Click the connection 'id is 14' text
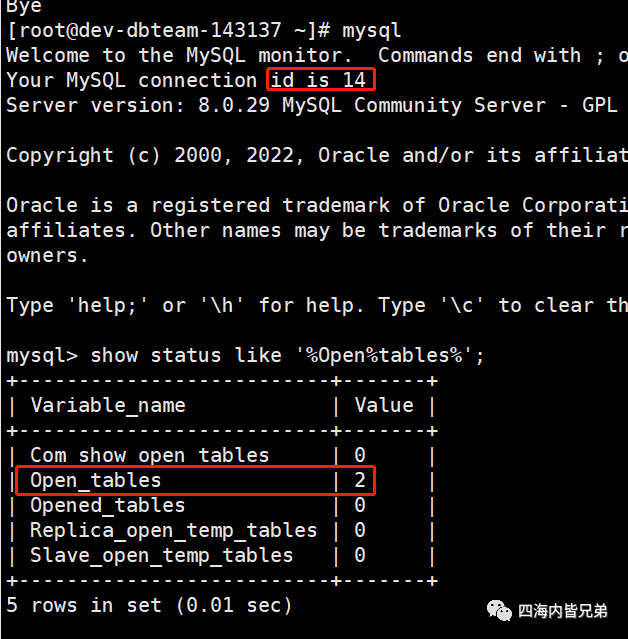This screenshot has height=639, width=628. tap(318, 79)
